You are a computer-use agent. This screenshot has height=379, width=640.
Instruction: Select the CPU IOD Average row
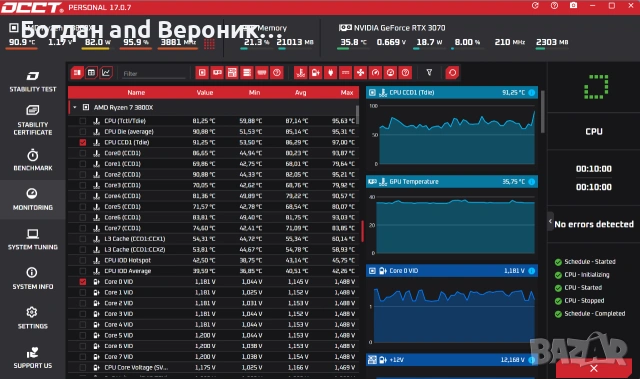coord(213,271)
